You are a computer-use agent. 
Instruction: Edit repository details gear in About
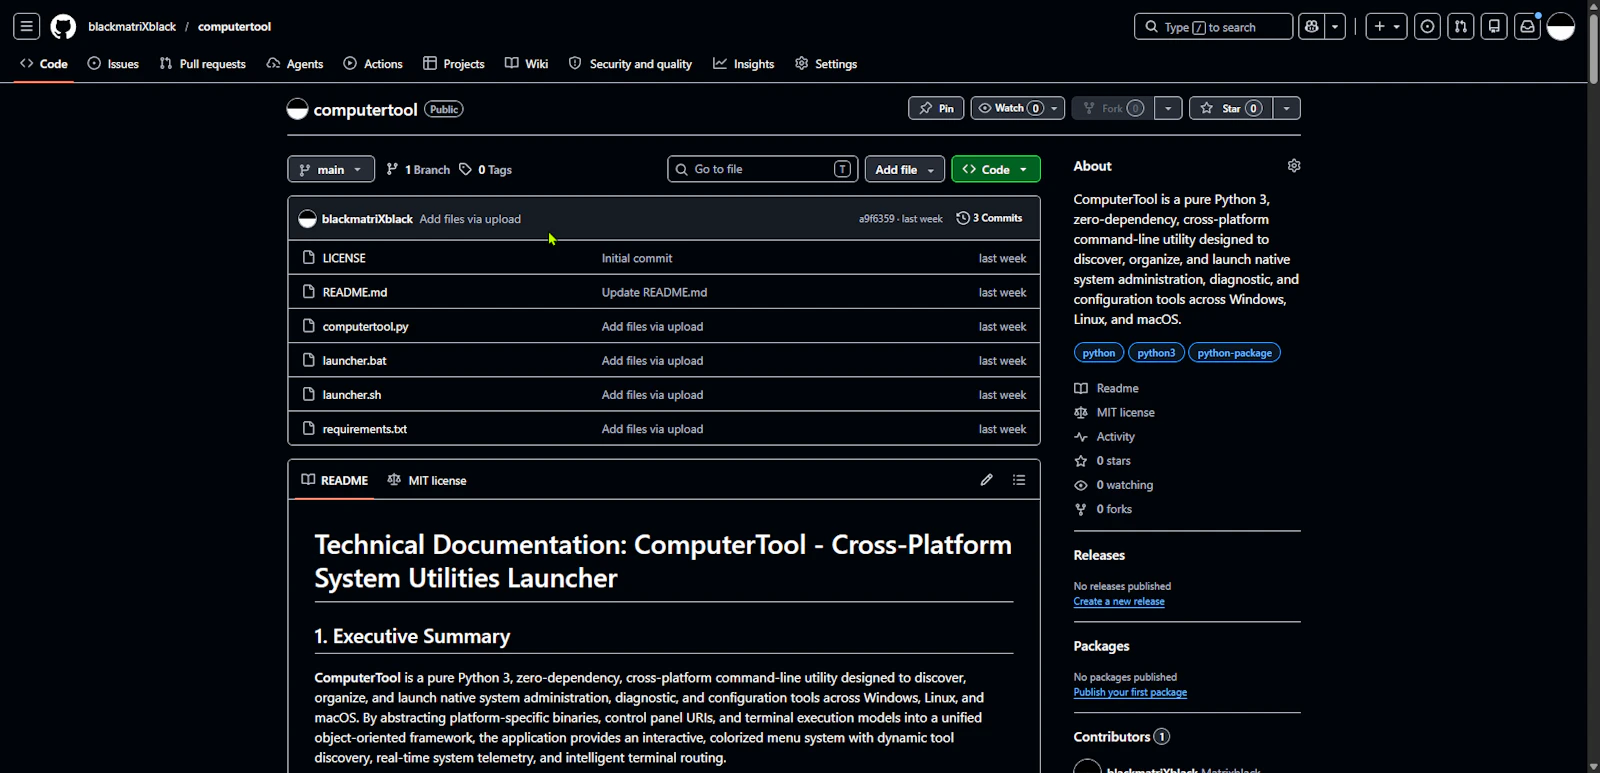pos(1294,166)
